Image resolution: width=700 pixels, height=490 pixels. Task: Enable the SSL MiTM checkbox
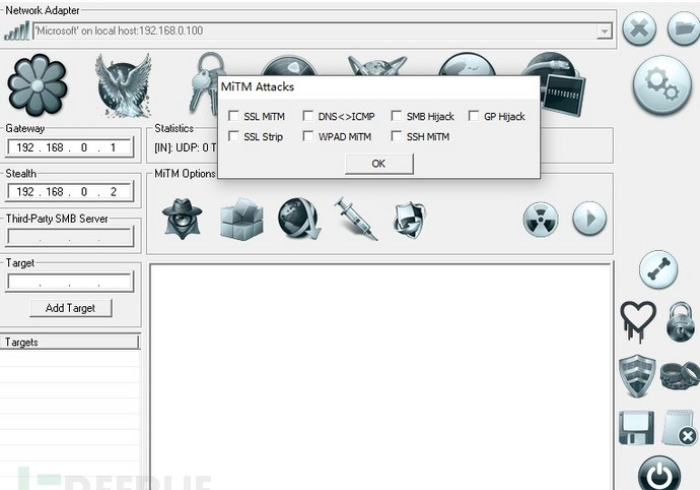coord(234,117)
